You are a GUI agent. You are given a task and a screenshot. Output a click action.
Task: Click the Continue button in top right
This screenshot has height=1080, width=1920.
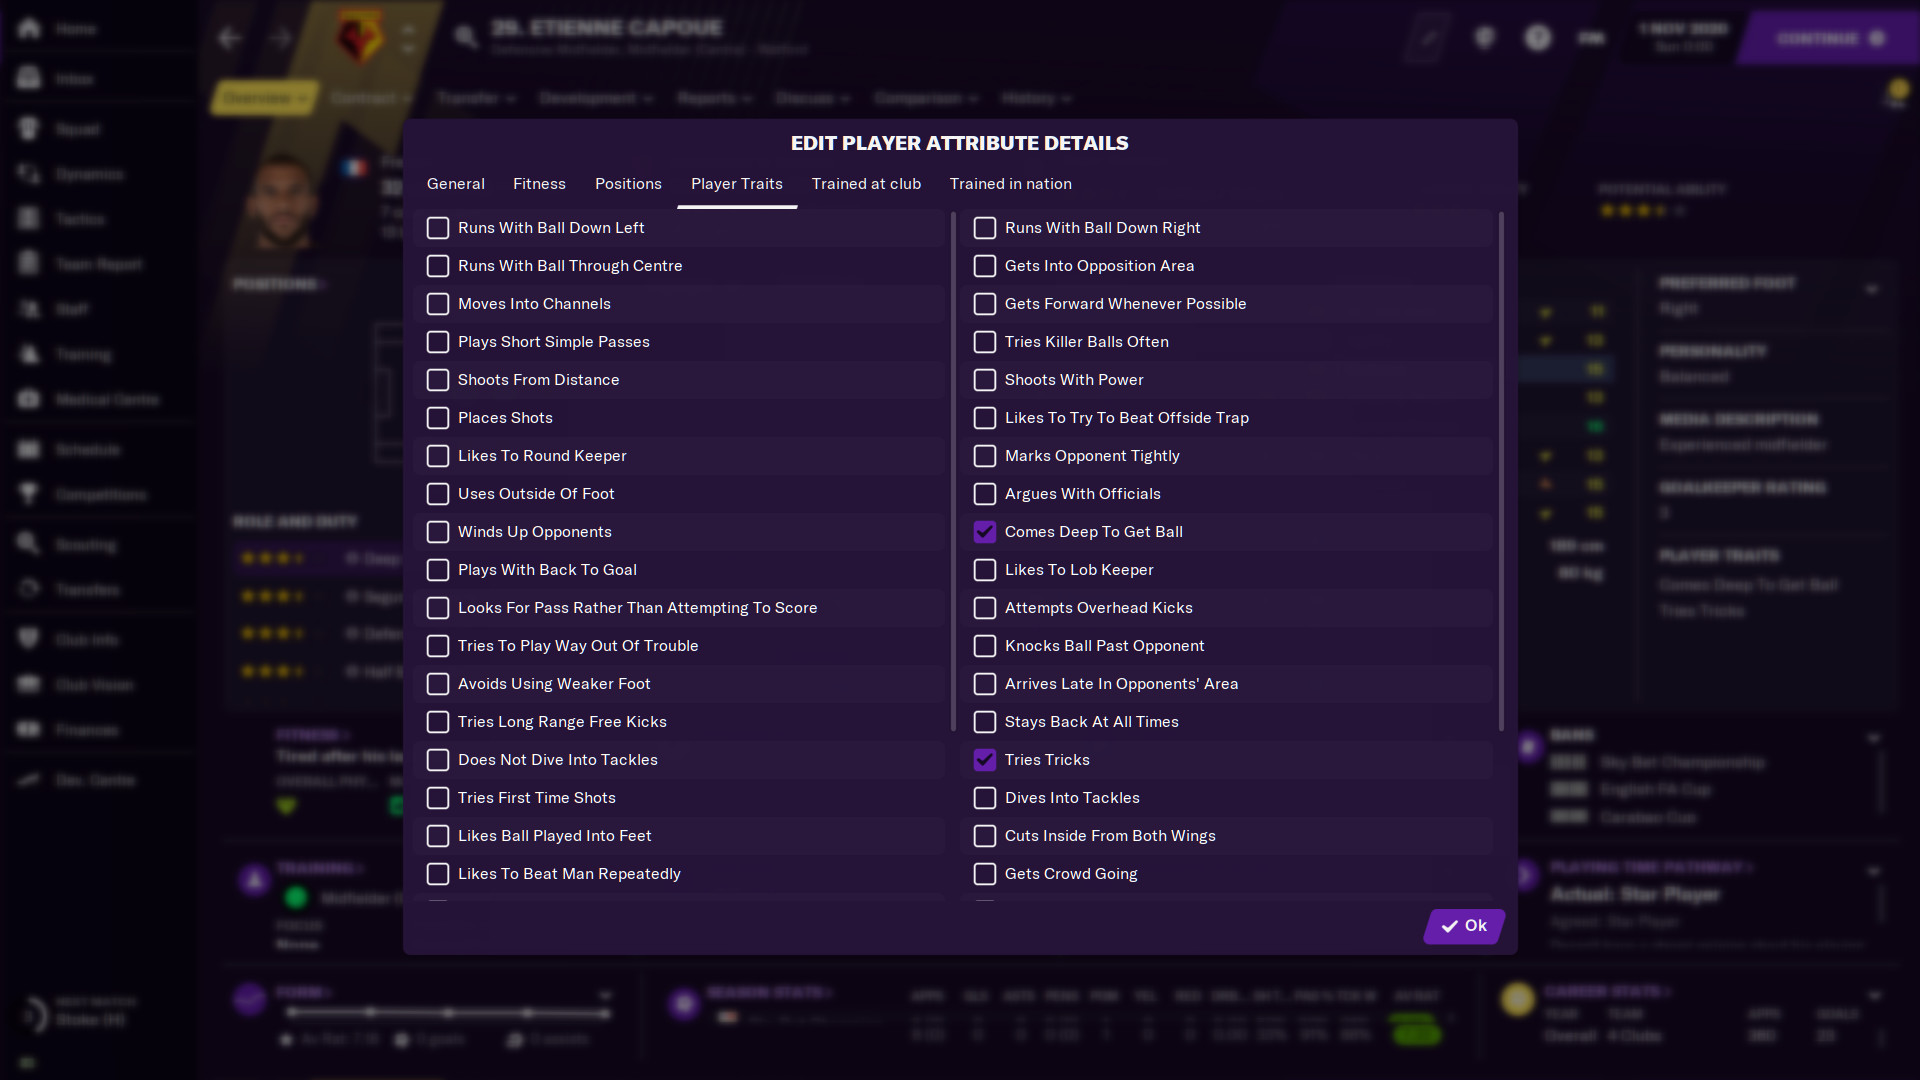[1826, 37]
